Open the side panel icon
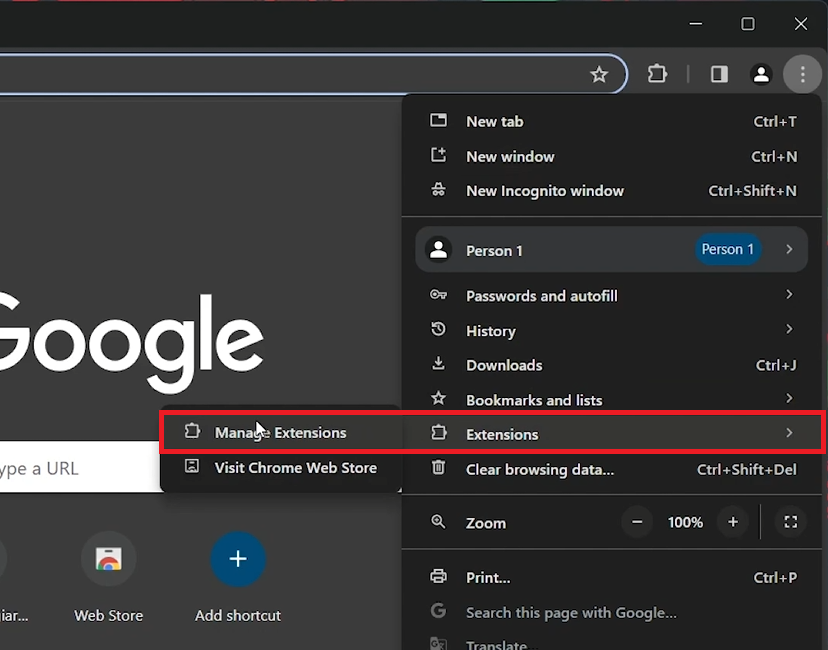Image resolution: width=828 pixels, height=650 pixels. point(718,74)
